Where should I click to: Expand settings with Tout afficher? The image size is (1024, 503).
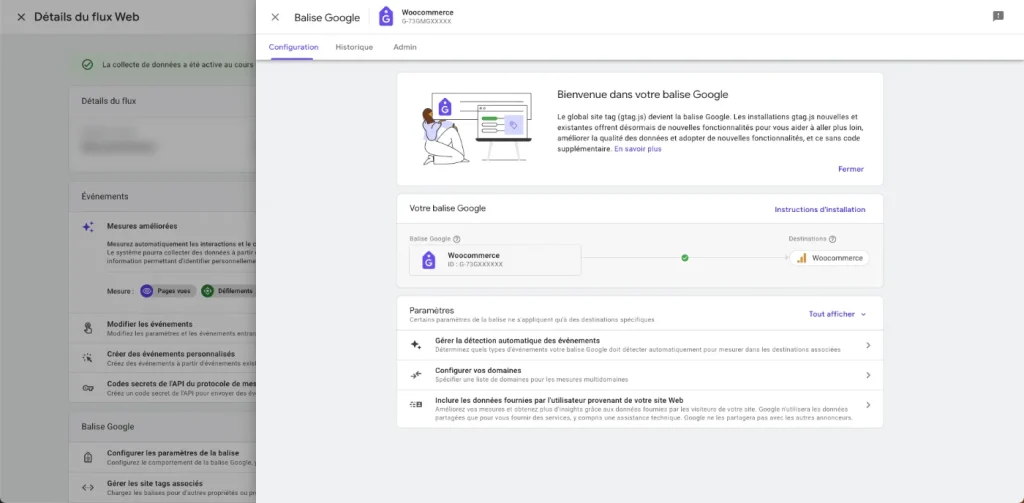[837, 314]
